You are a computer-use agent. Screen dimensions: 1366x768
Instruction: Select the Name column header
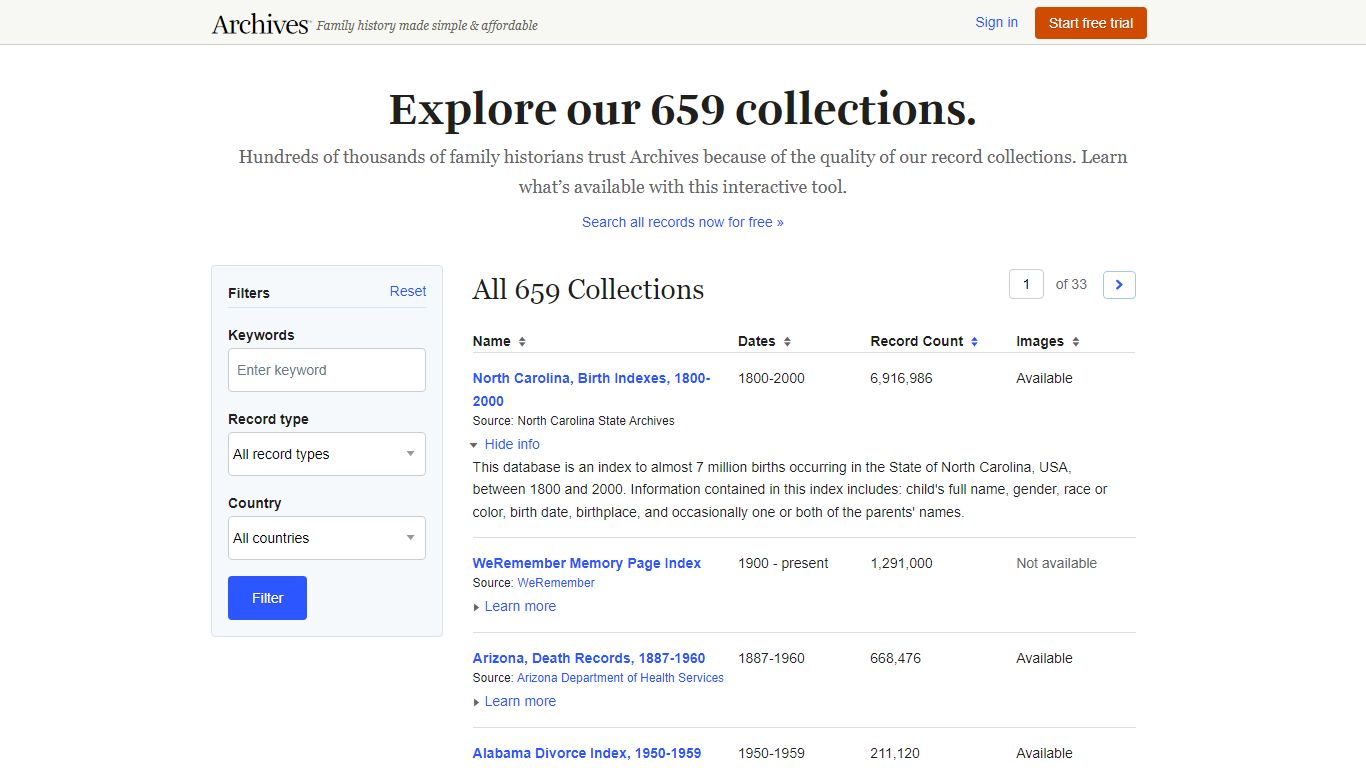[492, 341]
